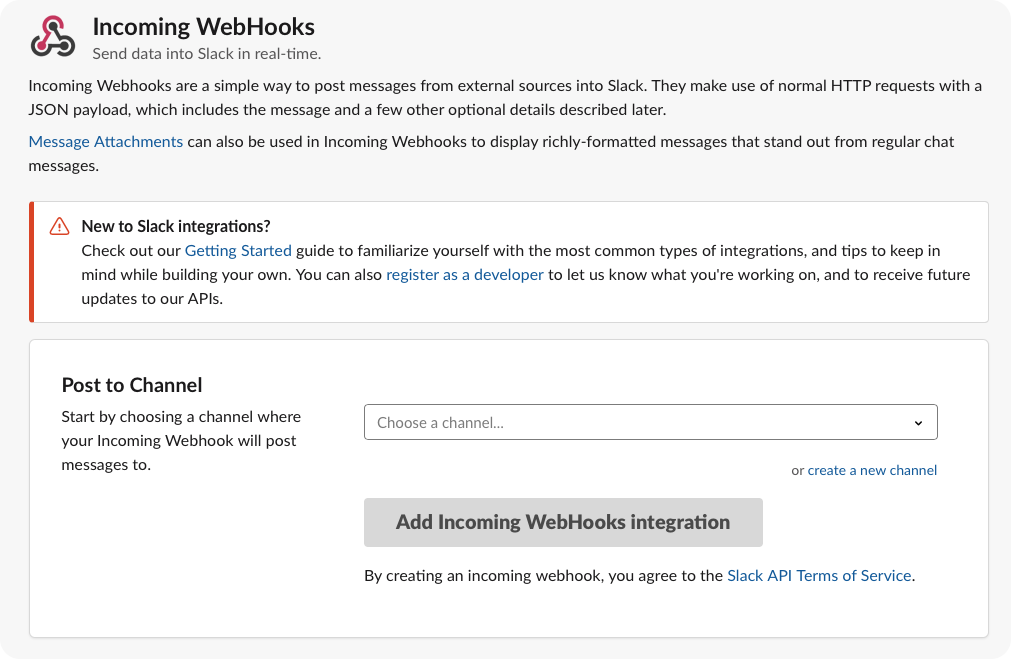
Task: Click the "Start by choosing a channel" description
Action: coord(180,440)
